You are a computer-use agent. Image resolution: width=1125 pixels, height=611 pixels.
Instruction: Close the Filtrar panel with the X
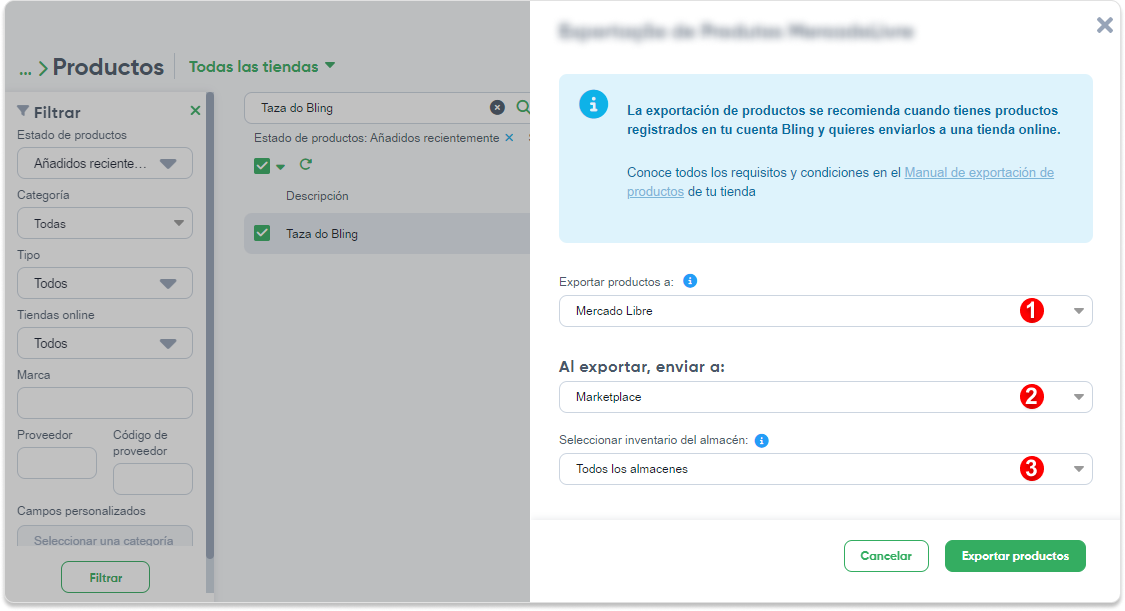195,110
